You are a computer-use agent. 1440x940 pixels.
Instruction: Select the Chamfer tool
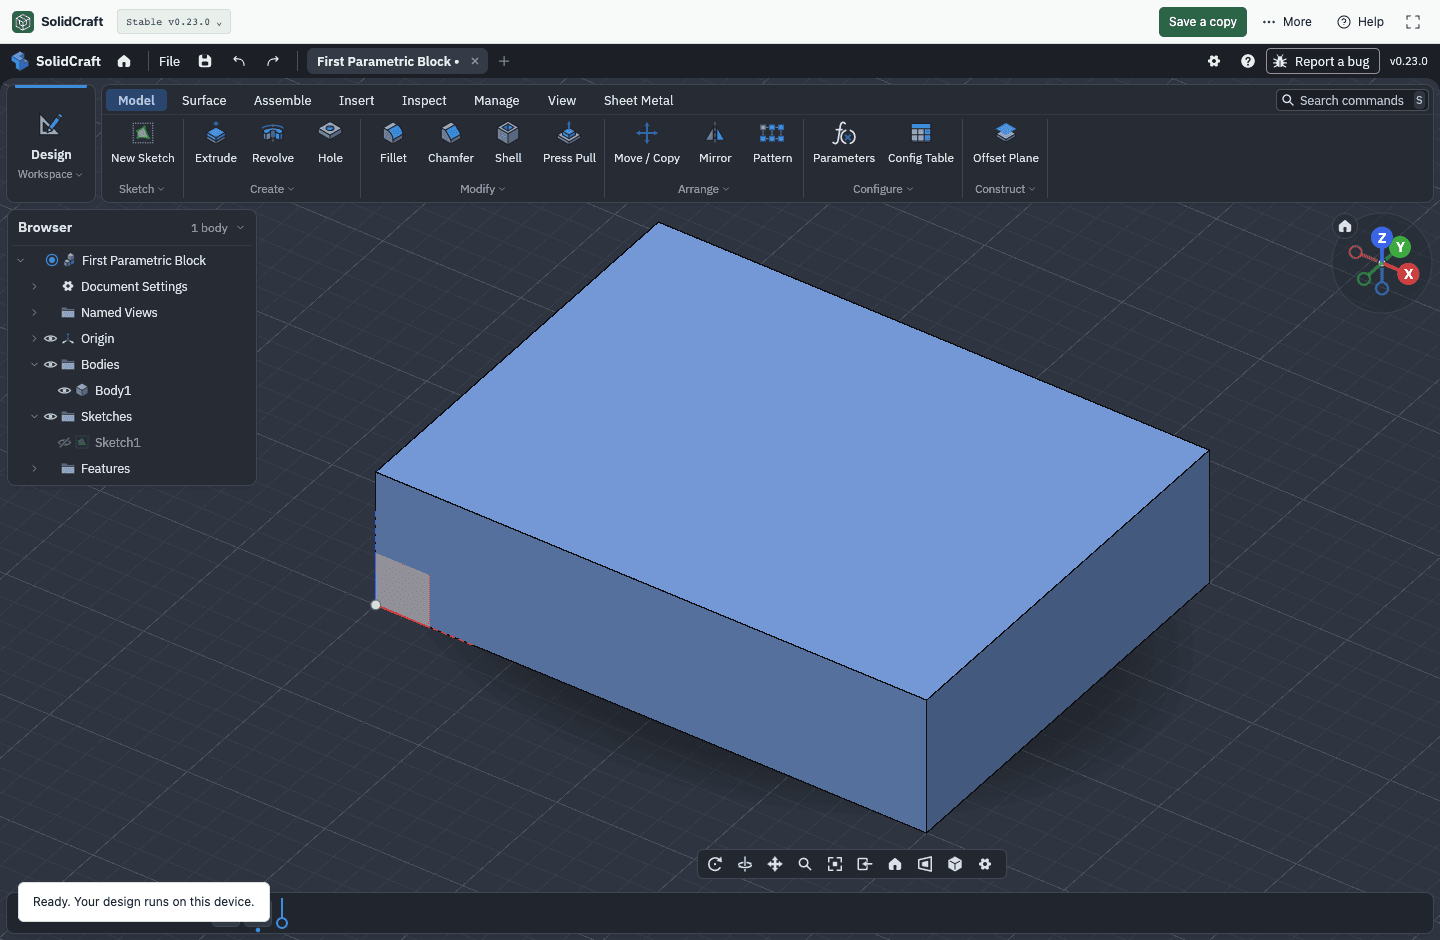pos(451,143)
